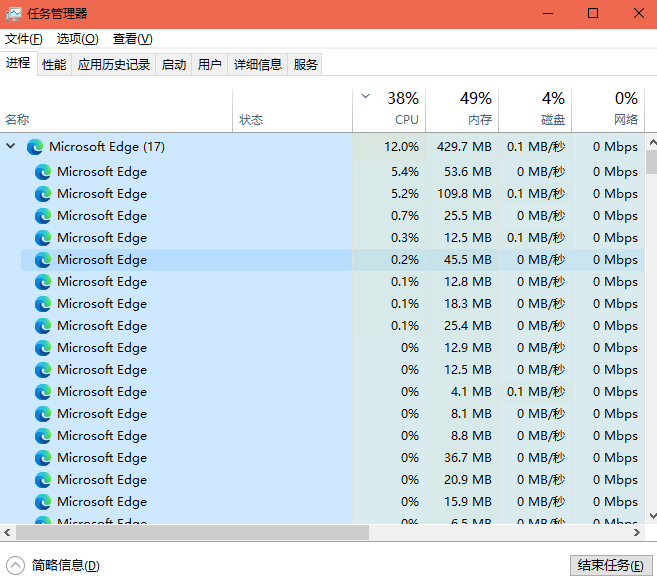
Task: Click the 15.9 MB memory value
Action: tap(468, 502)
